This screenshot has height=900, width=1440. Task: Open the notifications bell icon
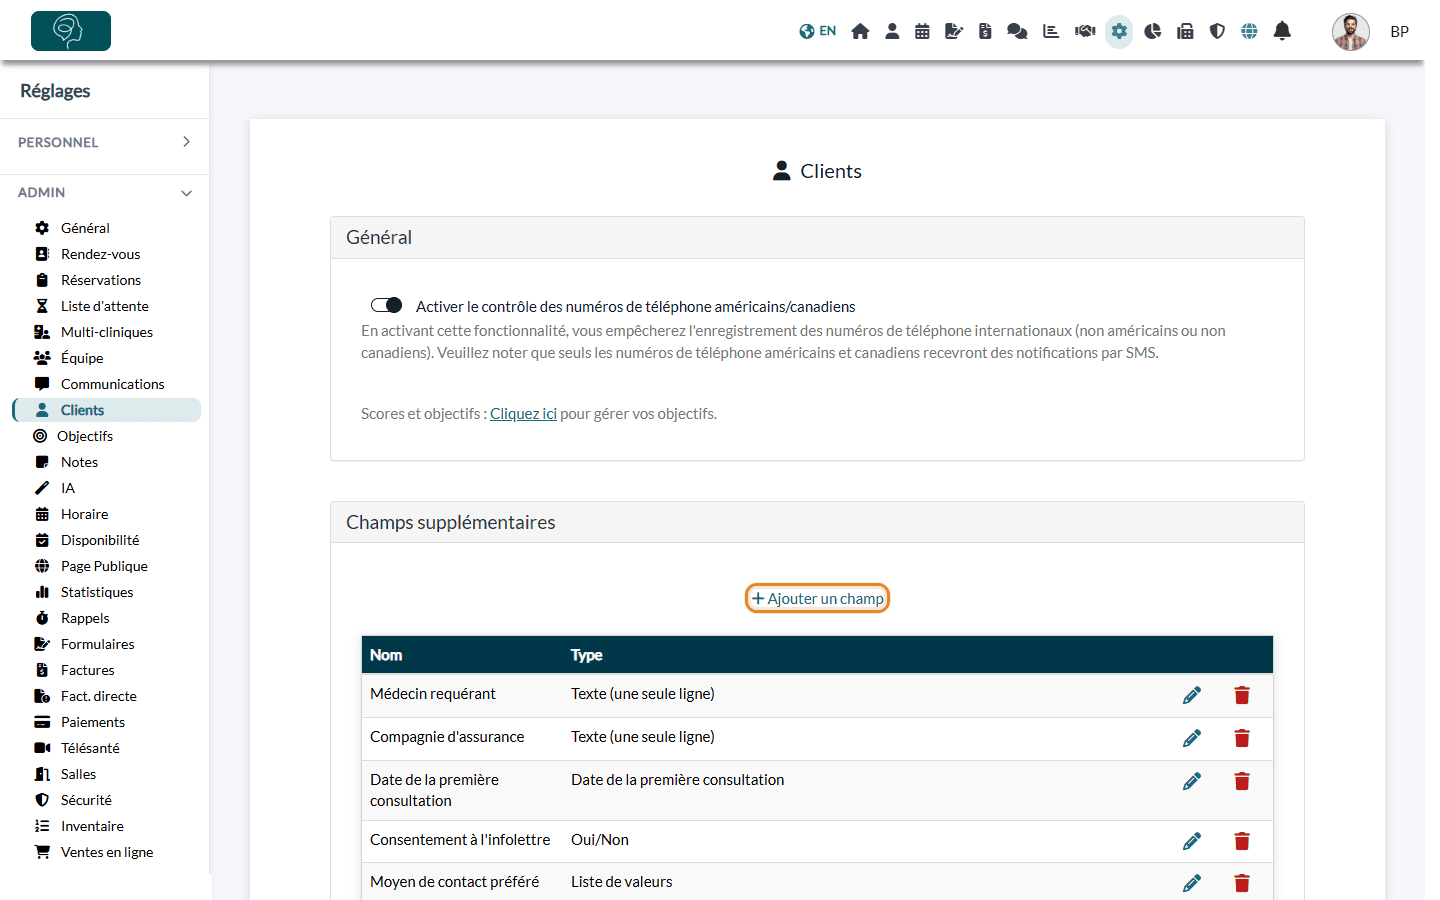click(x=1282, y=31)
